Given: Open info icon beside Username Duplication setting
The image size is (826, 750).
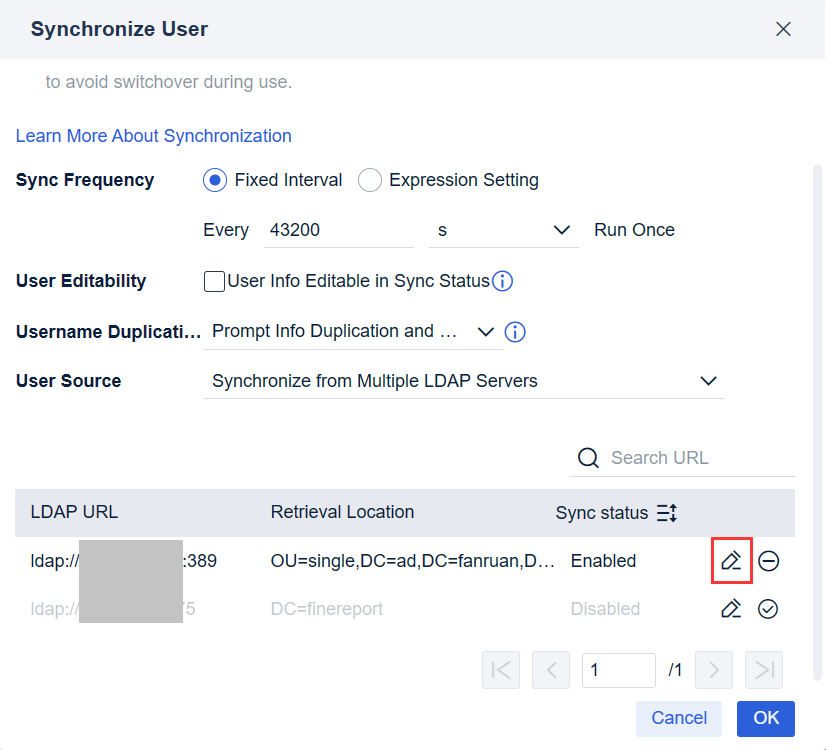Looking at the screenshot, I should pos(514,331).
